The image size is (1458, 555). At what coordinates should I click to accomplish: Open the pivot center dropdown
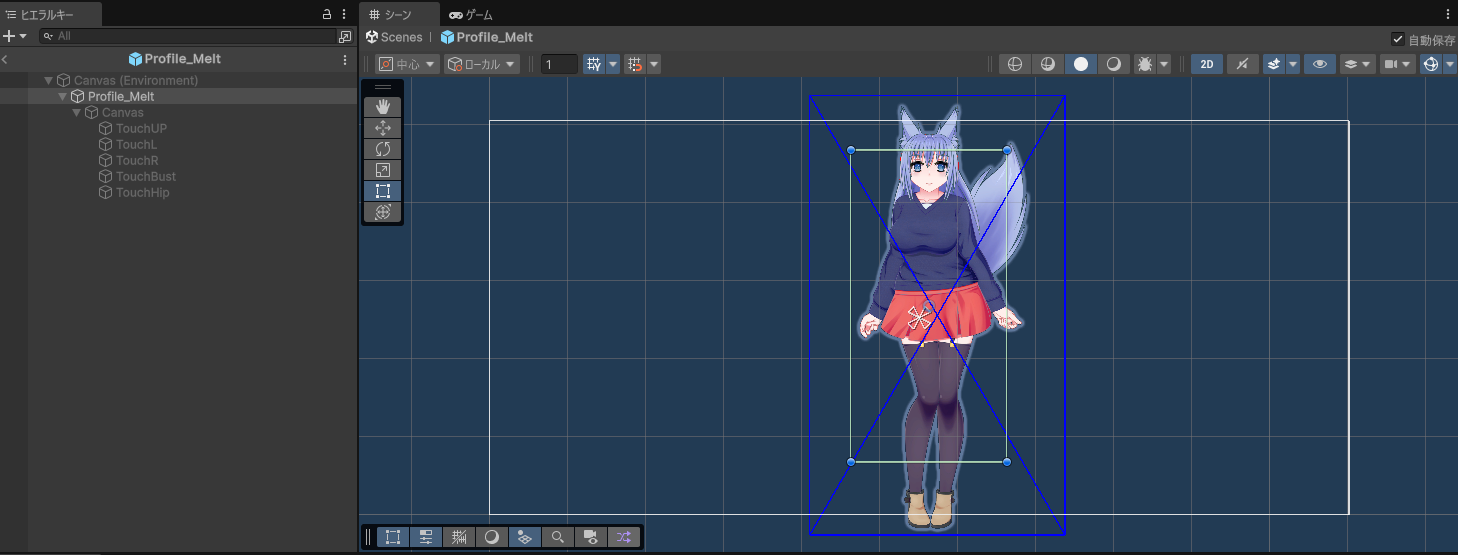pos(408,64)
